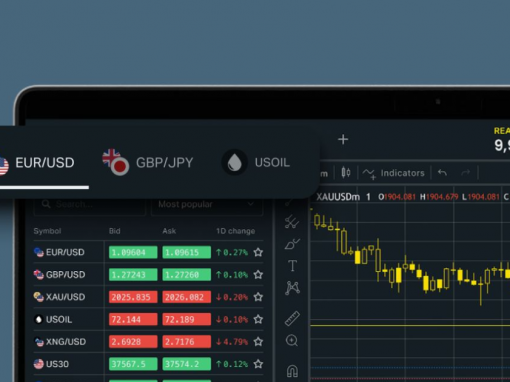The image size is (510, 382).
Task: Open the USOIL tab
Action: click(256, 163)
